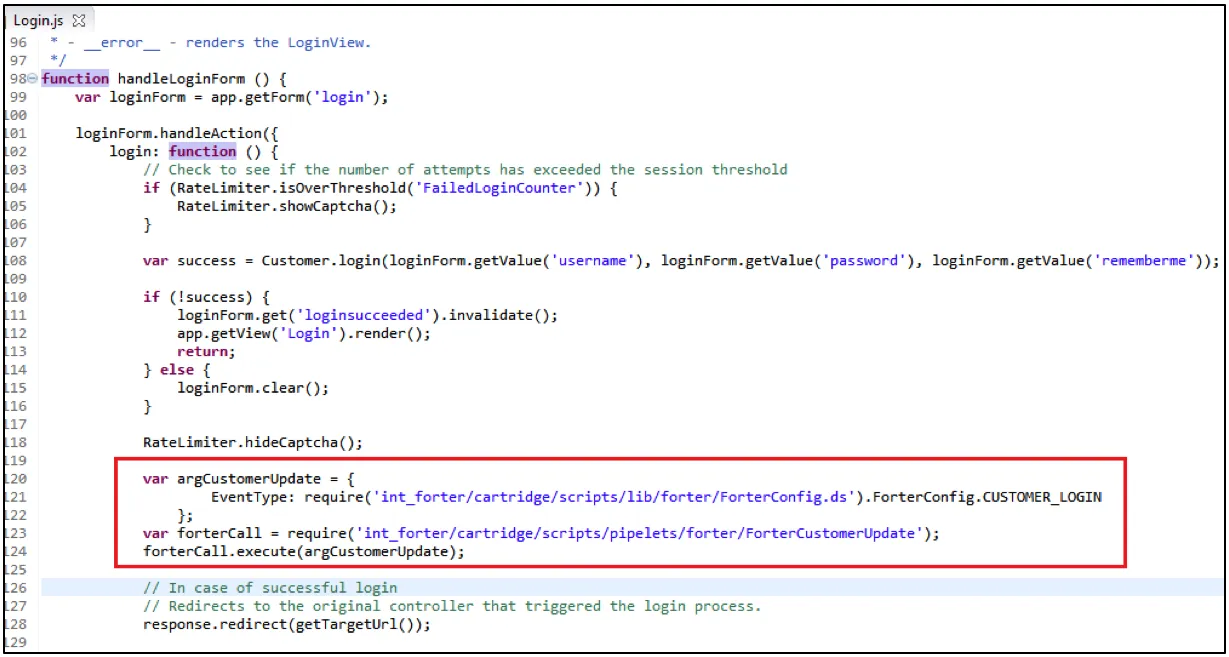
Task: Click the 'if (!success)' condition
Action: pyautogui.click(x=206, y=297)
